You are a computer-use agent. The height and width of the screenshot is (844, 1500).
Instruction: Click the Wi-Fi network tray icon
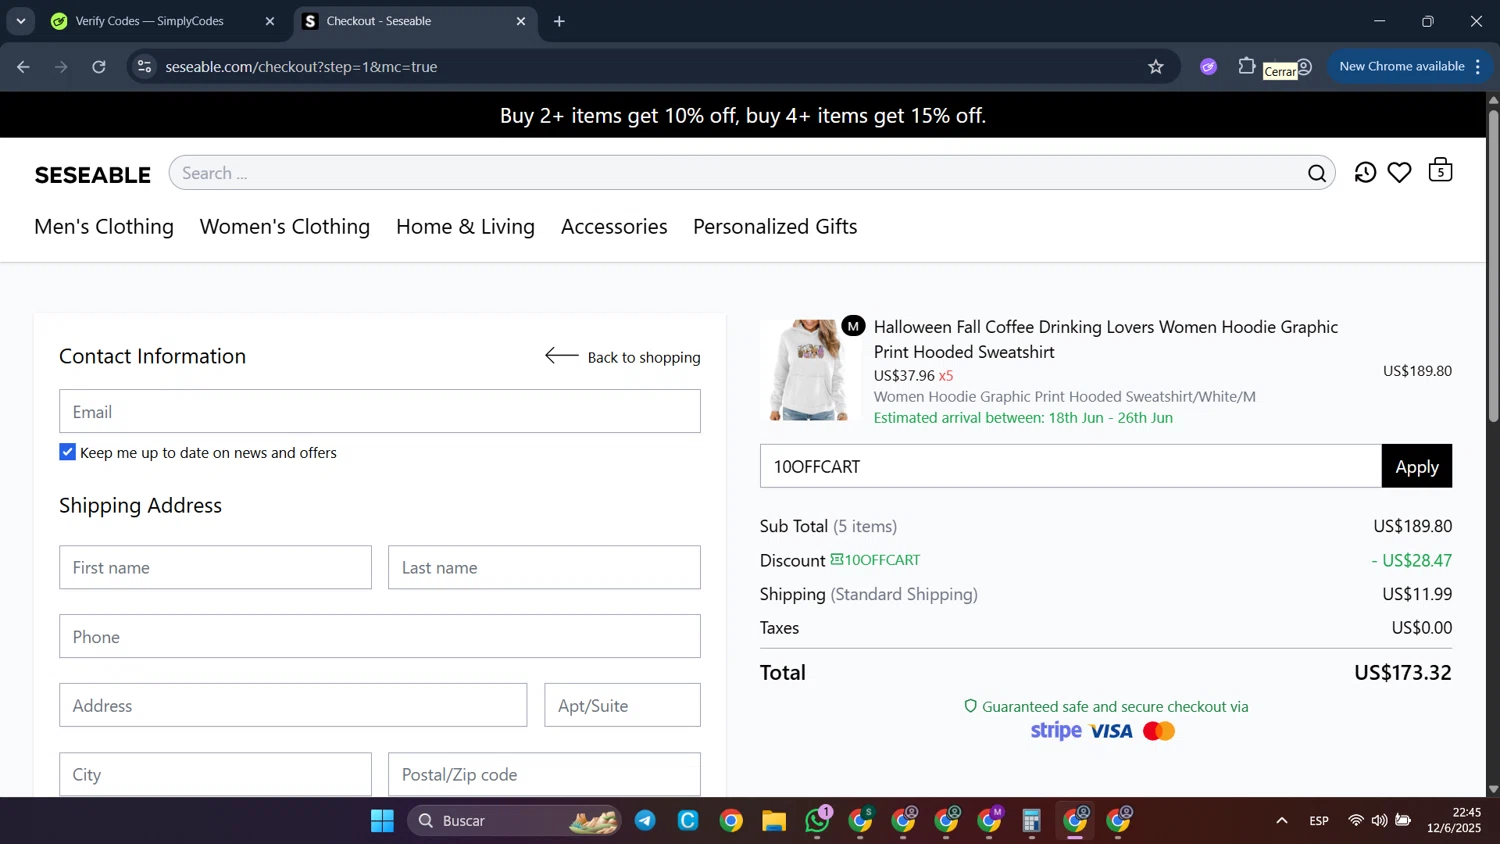[1355, 821]
